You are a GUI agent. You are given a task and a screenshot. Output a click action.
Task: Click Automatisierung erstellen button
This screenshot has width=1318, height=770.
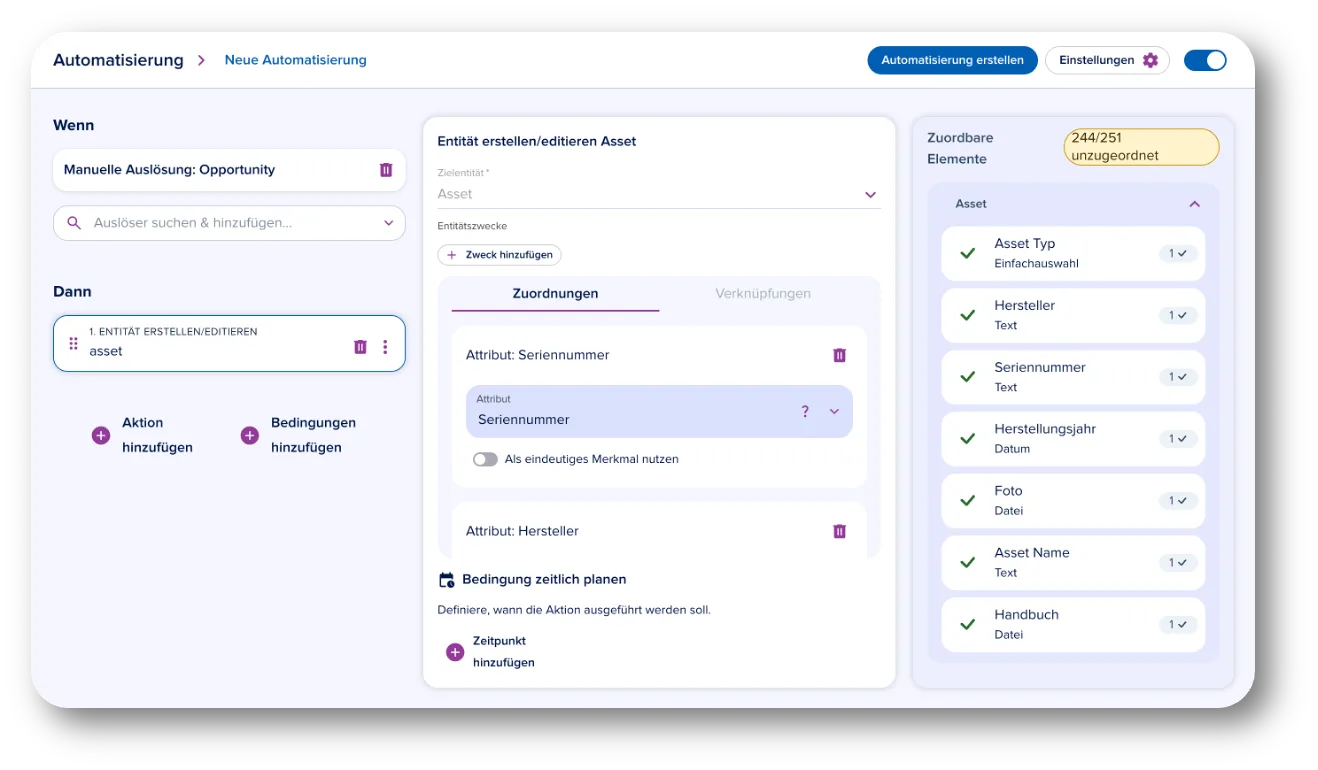pos(952,60)
